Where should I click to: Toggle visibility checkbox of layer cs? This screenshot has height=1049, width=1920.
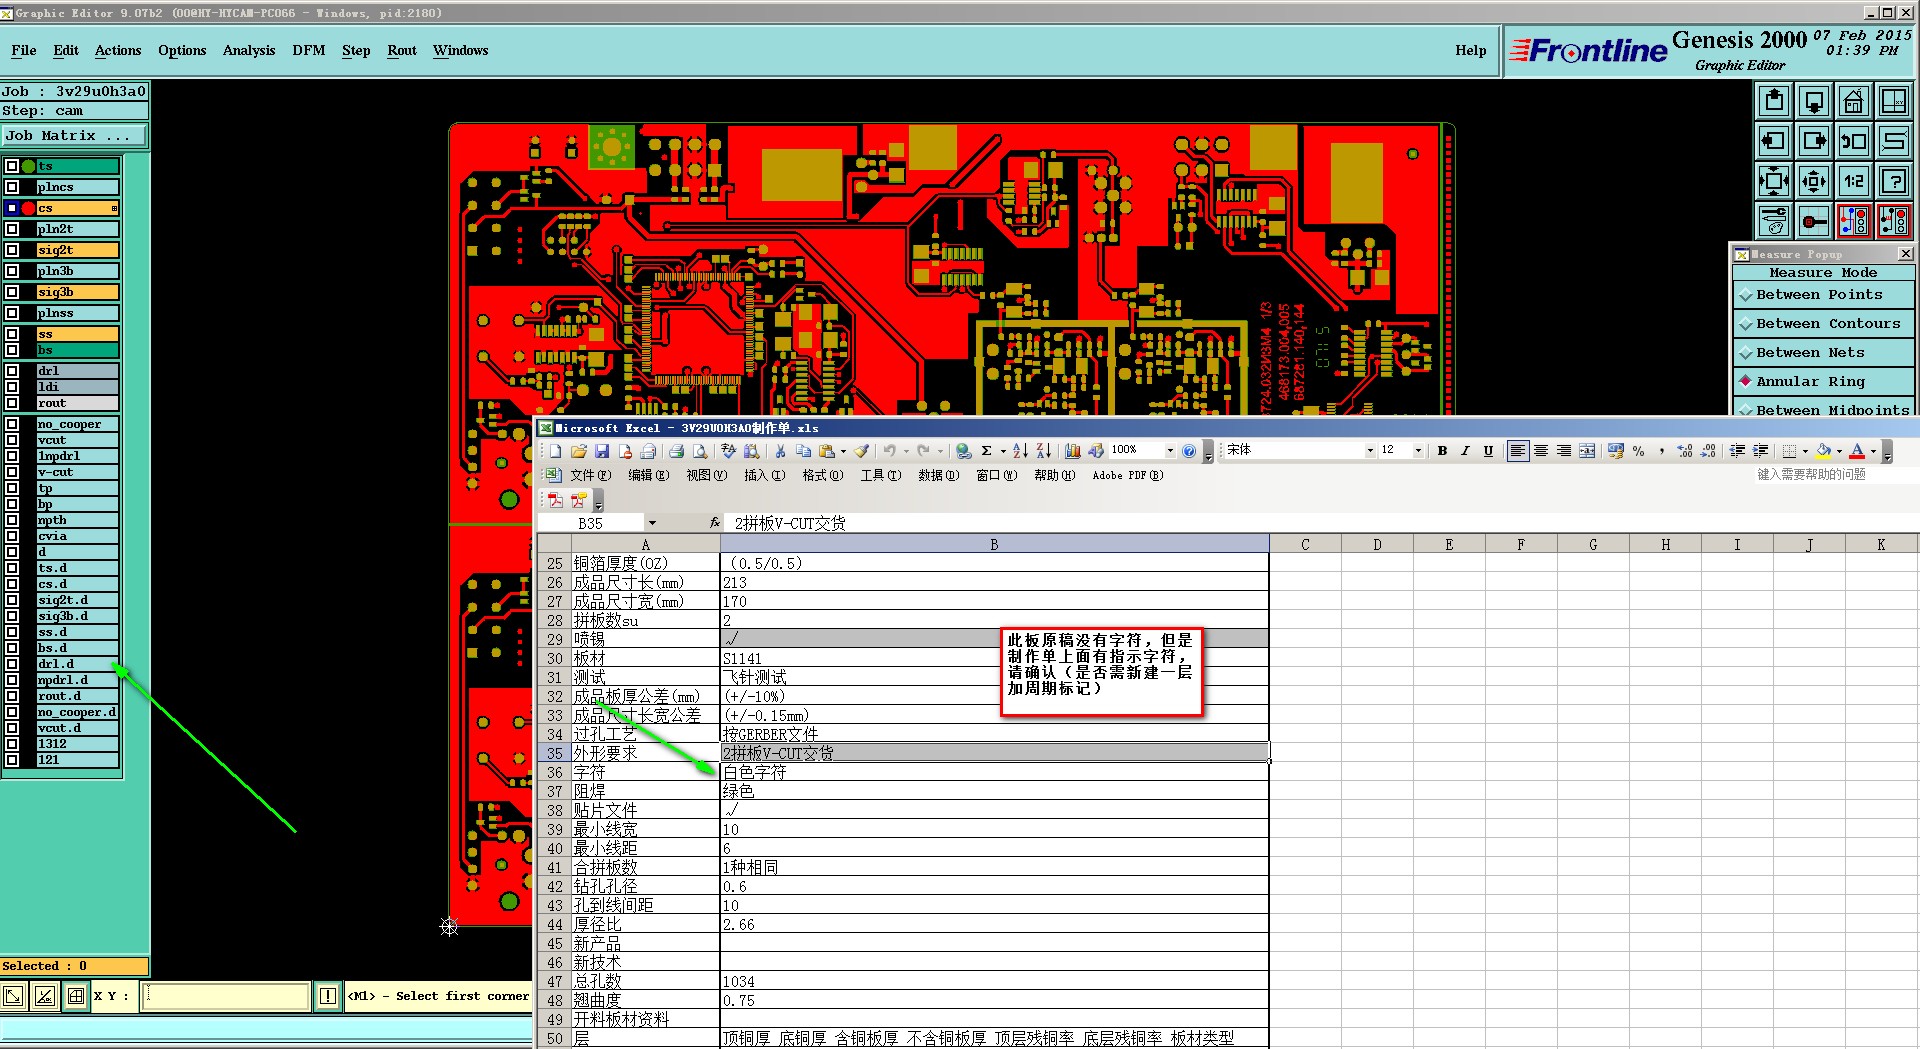click(x=12, y=208)
